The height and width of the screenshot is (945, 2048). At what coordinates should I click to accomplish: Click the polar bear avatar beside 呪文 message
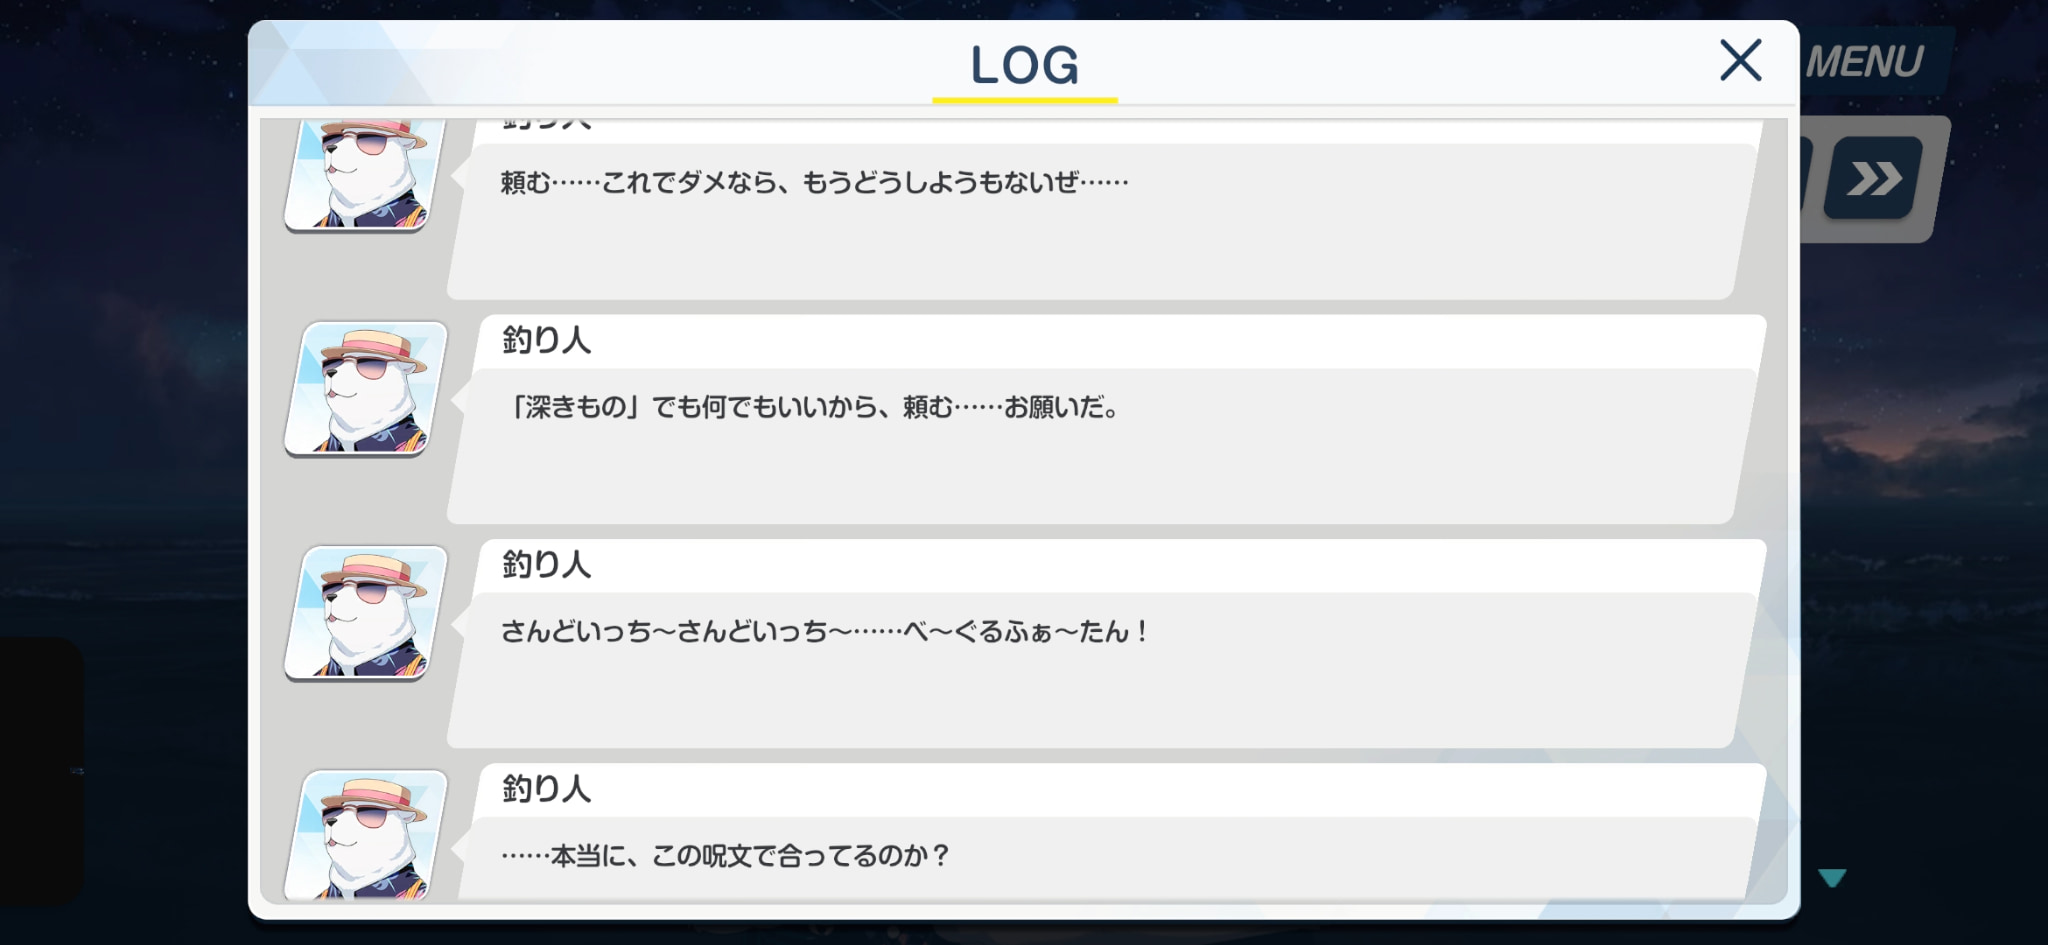coord(366,835)
